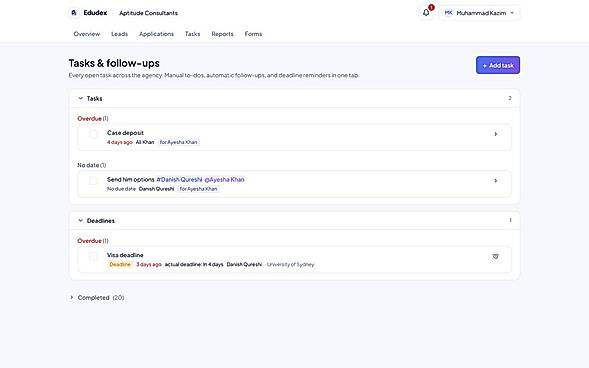Click the Overdue (1) heading under Tasks
The image size is (589, 368).
click(x=93, y=118)
